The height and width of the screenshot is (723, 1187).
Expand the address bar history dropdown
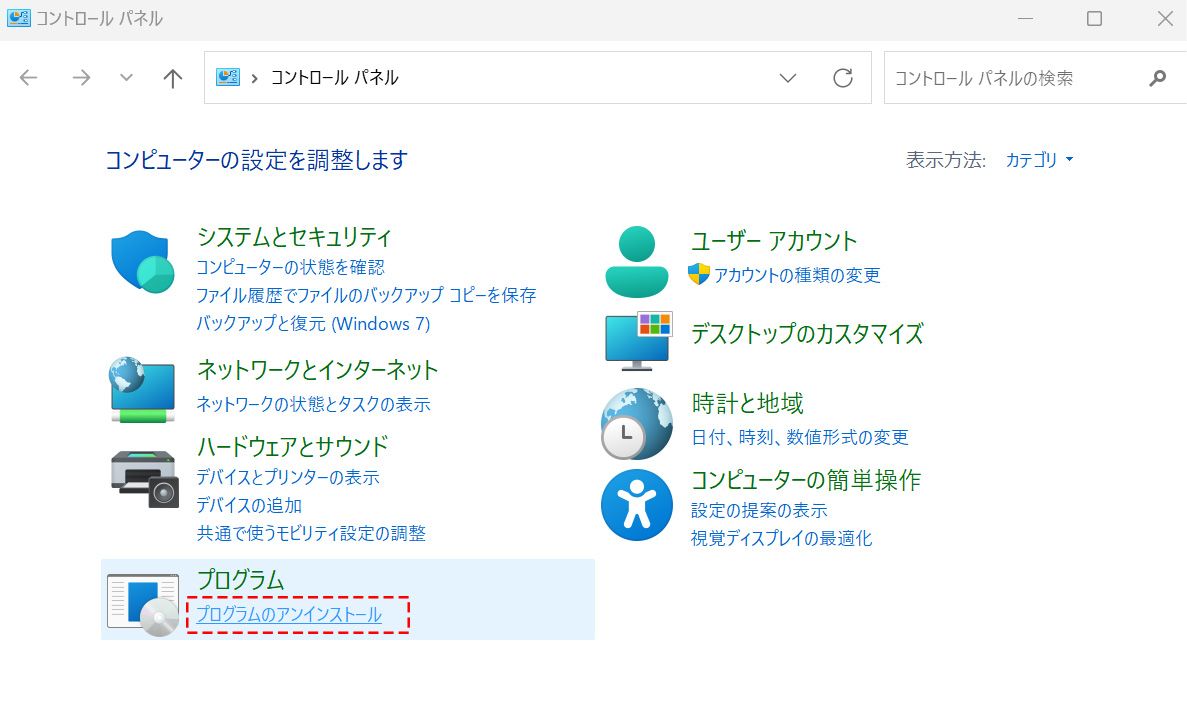788,78
